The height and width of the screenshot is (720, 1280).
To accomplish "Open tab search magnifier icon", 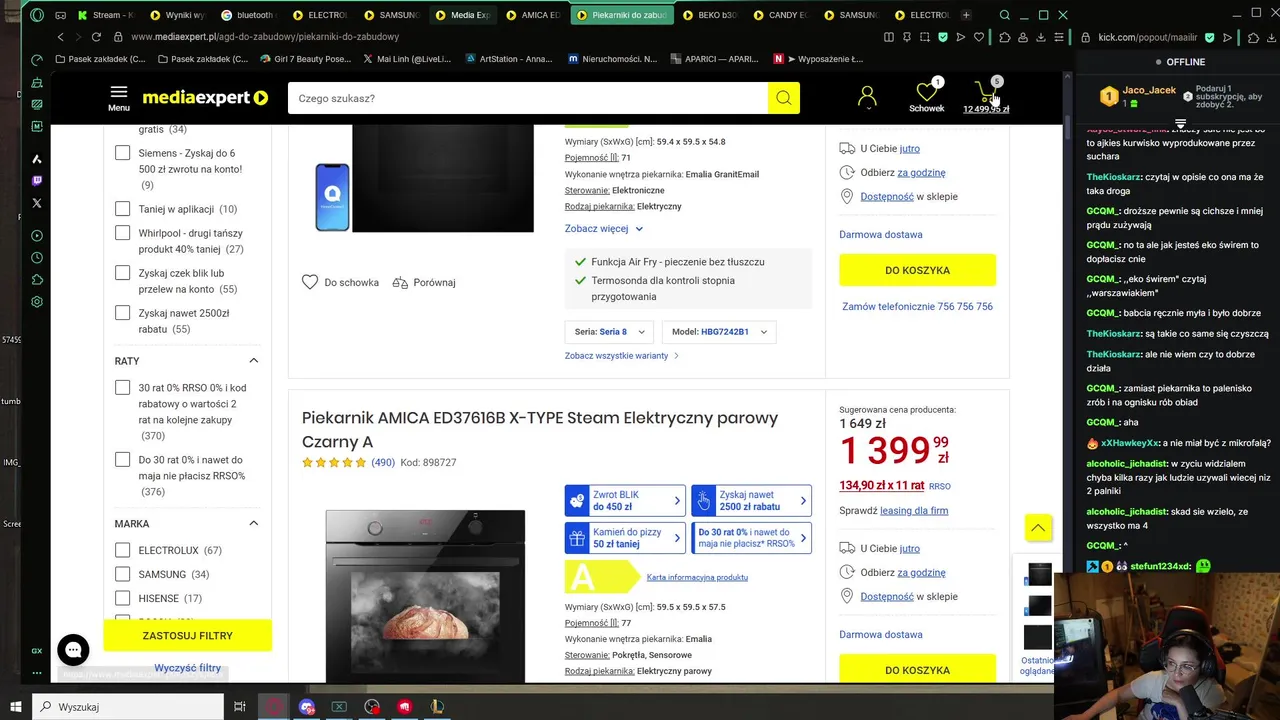I will click(1005, 15).
